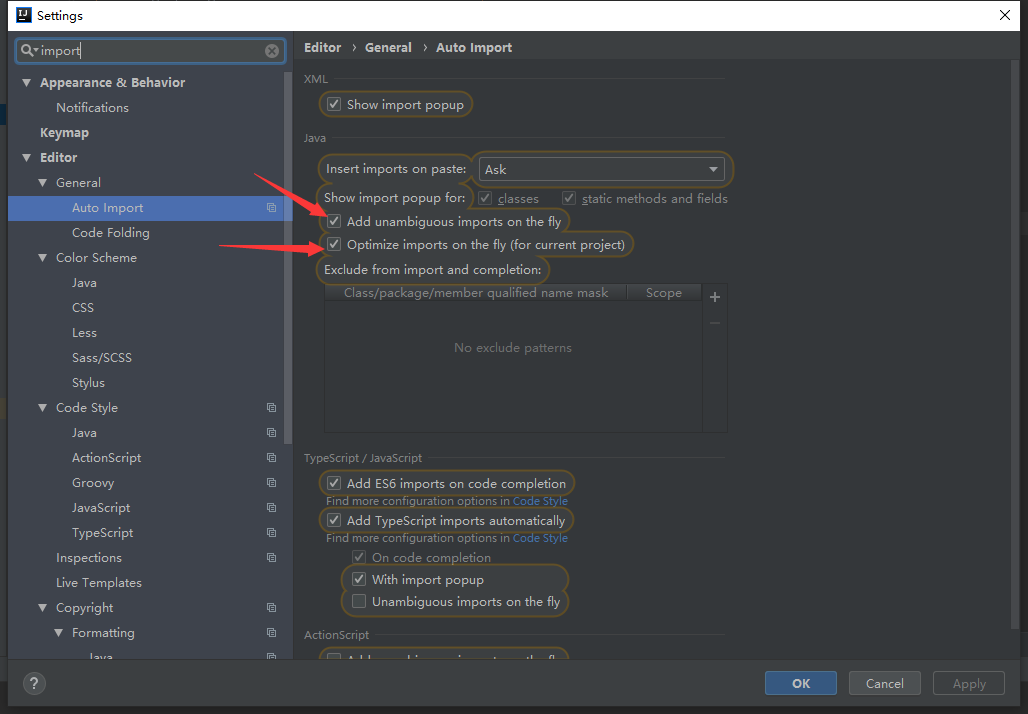Image resolution: width=1028 pixels, height=714 pixels.
Task: Click the plus icon to add exclude pattern
Action: 714,296
